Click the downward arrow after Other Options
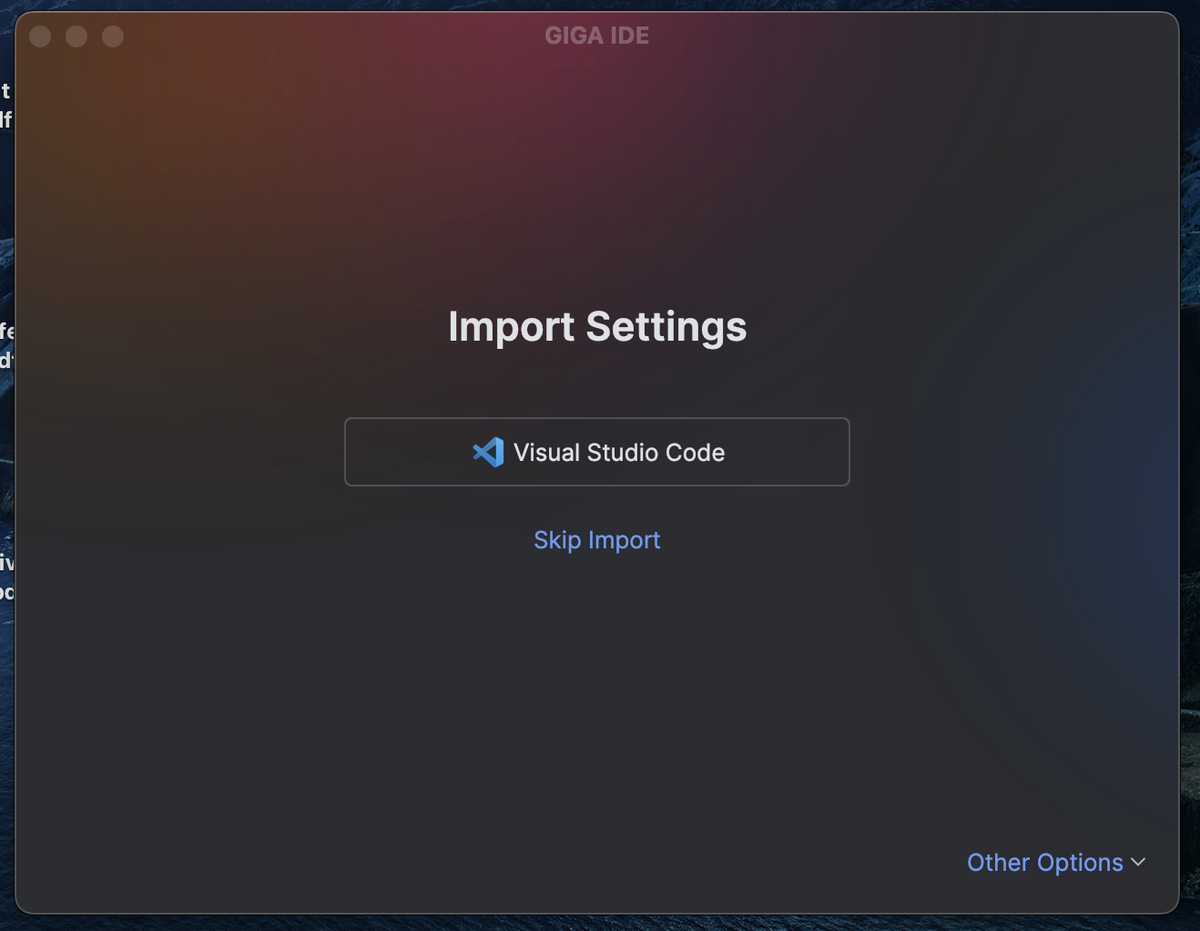This screenshot has height=931, width=1200. tap(1138, 862)
